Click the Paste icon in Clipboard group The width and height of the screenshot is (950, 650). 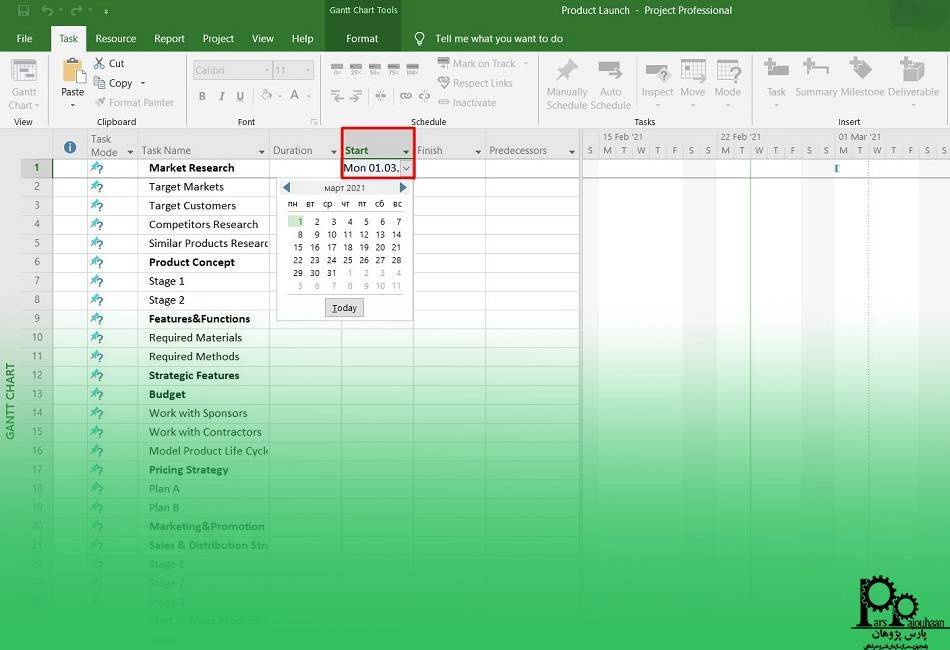(73, 72)
